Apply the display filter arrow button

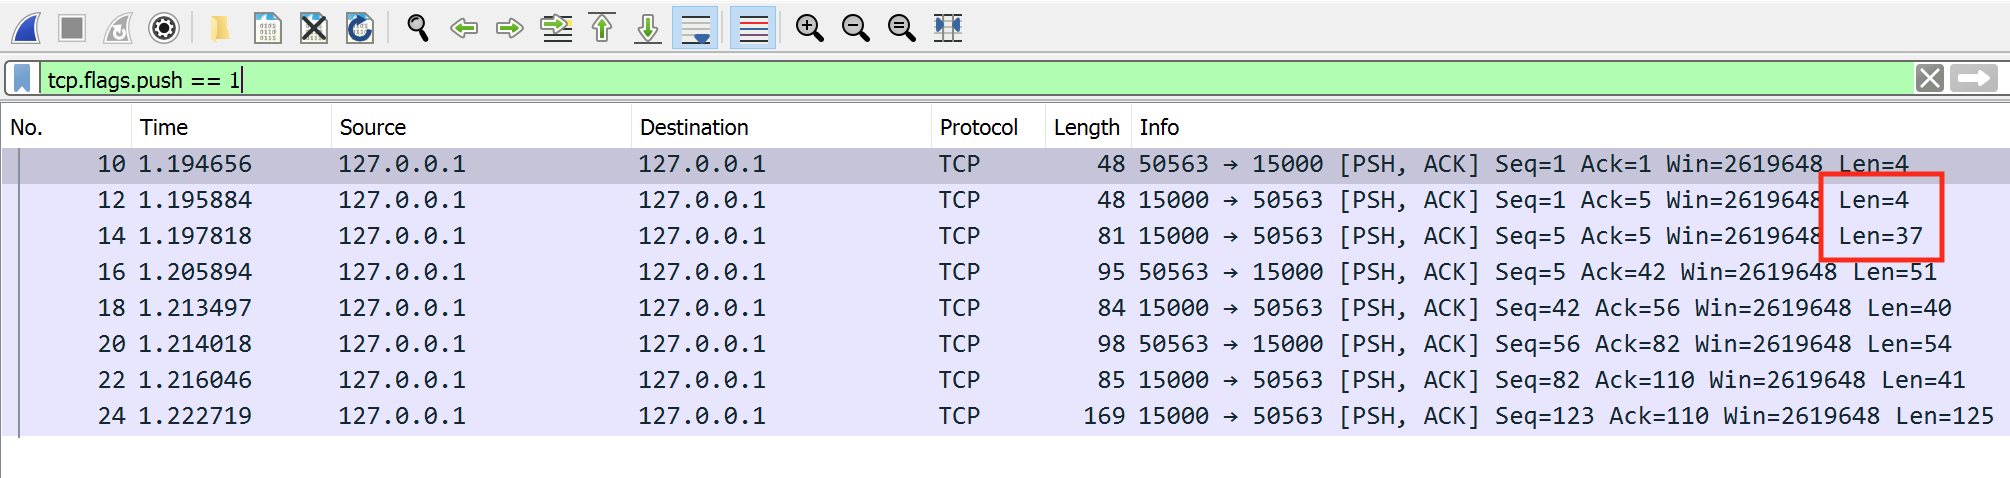(1974, 78)
